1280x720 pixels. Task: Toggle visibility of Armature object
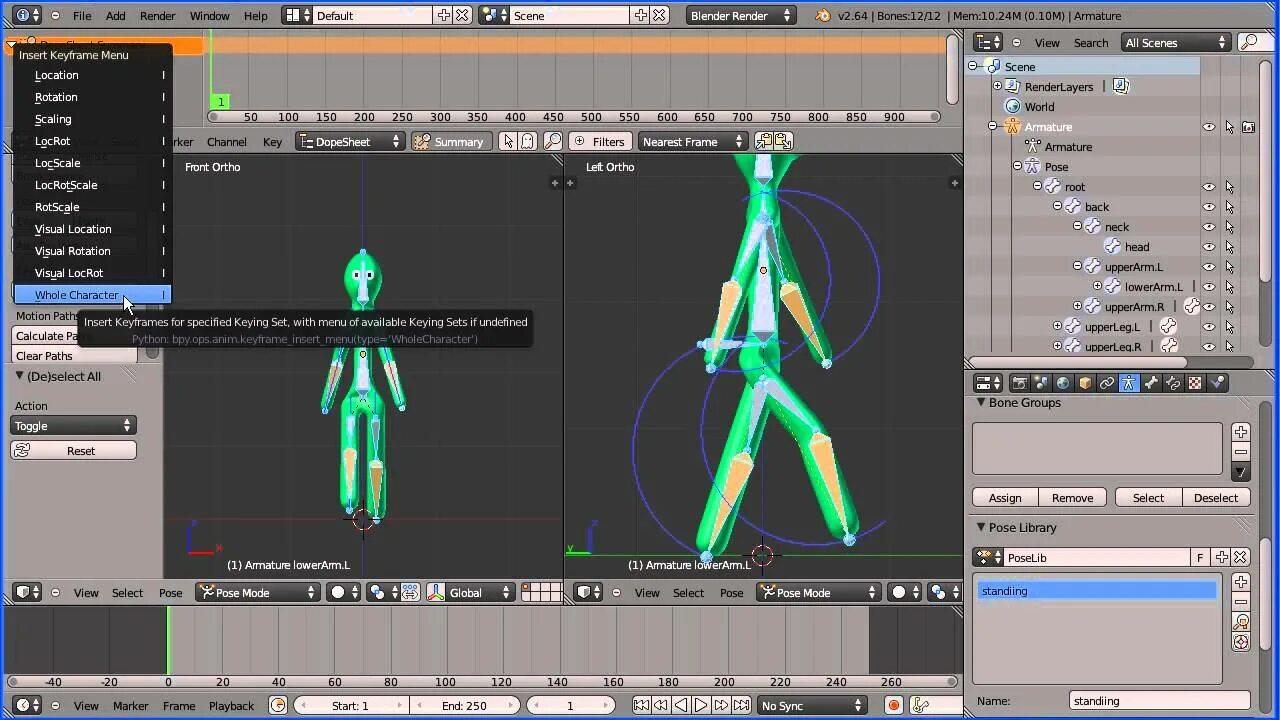(1209, 127)
